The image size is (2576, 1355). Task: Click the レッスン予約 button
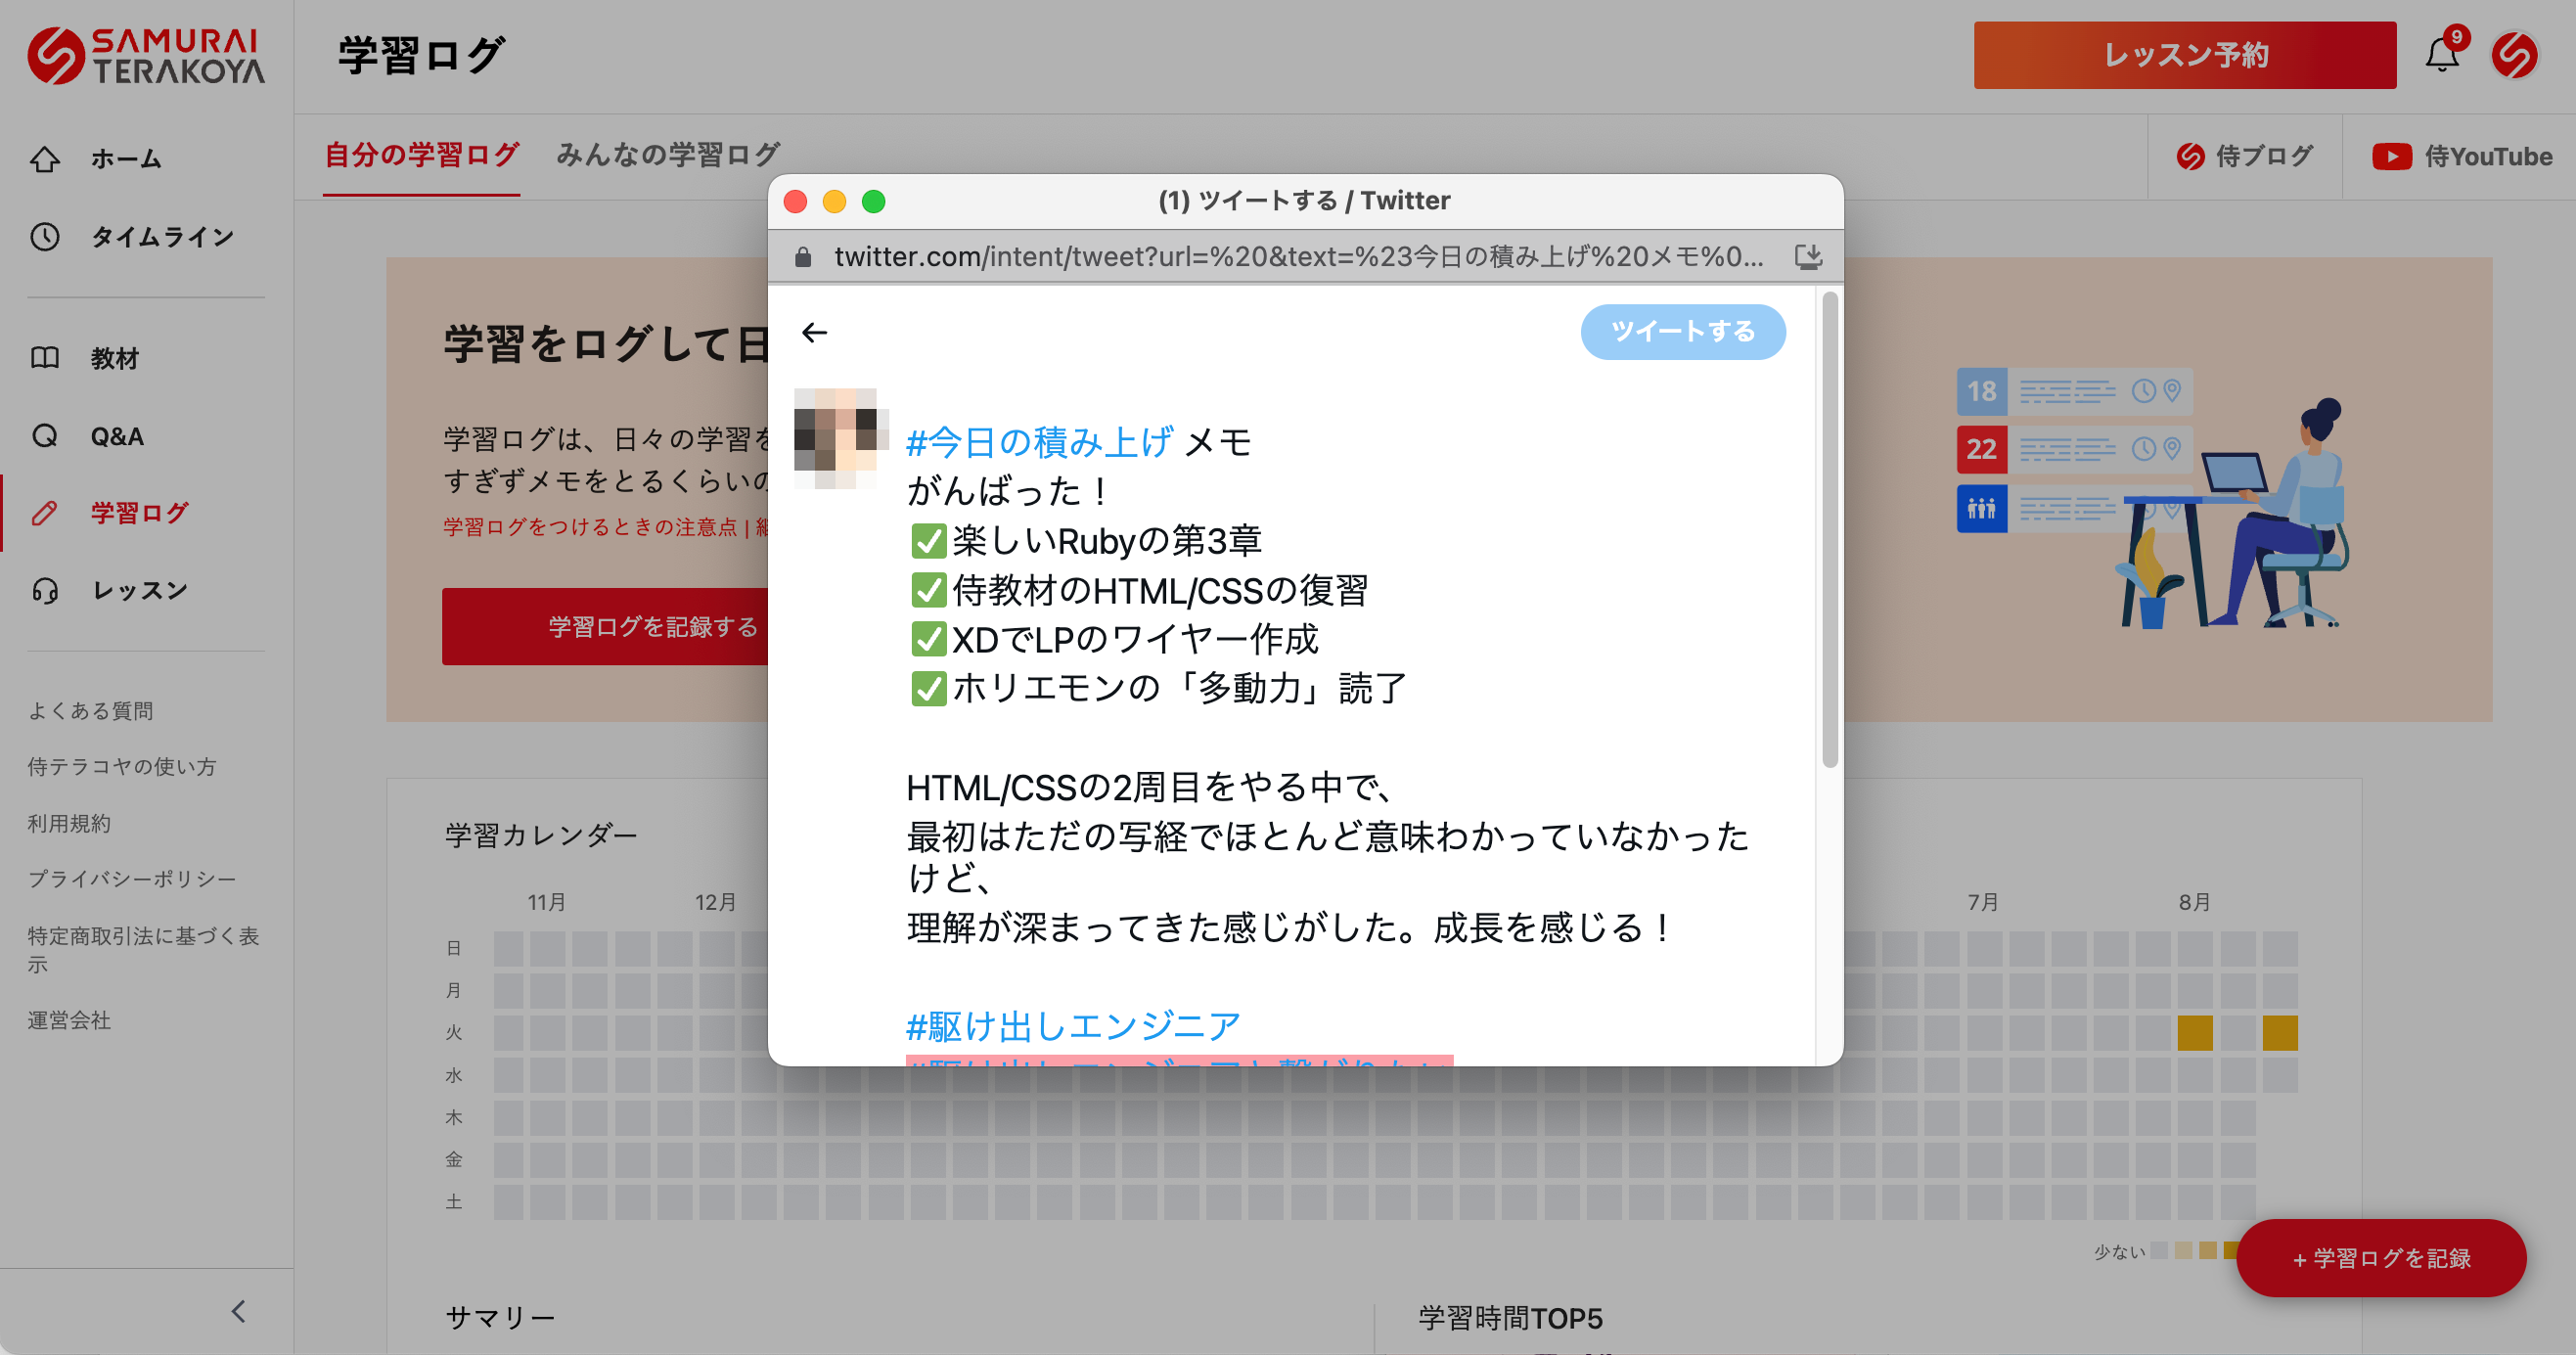pos(2184,55)
